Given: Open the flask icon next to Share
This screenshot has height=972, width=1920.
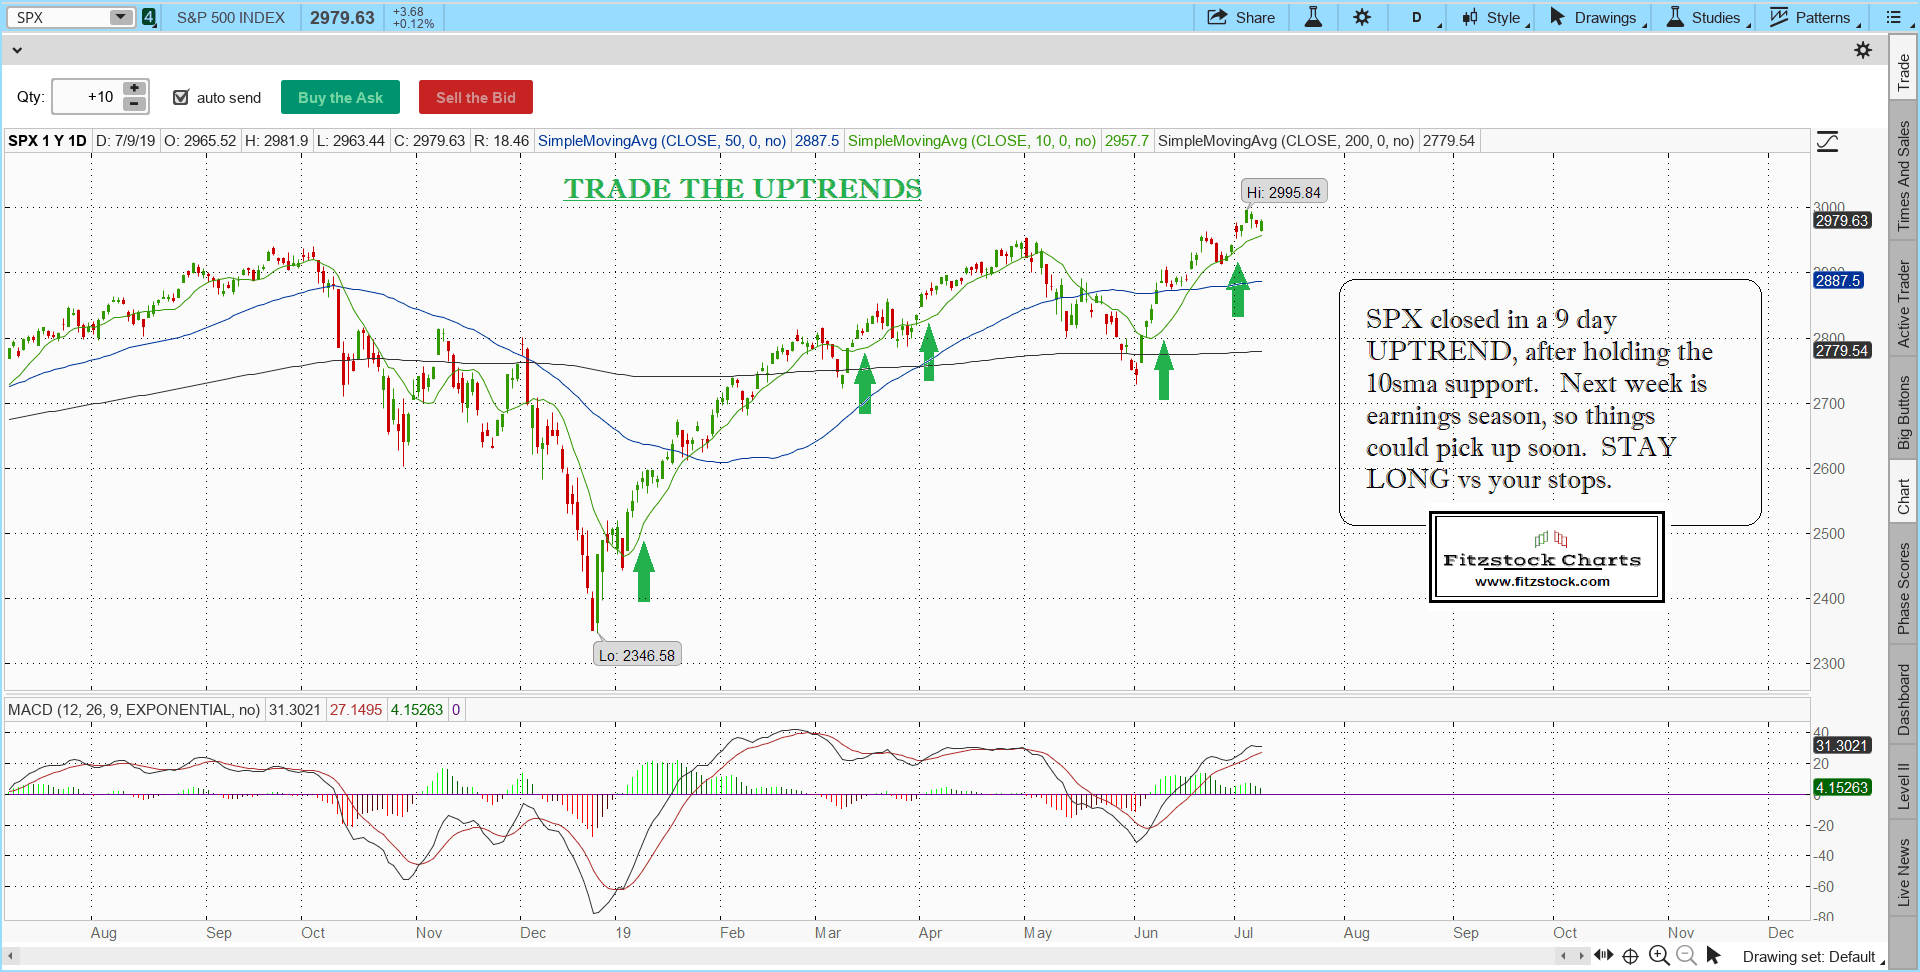Looking at the screenshot, I should tap(1313, 17).
